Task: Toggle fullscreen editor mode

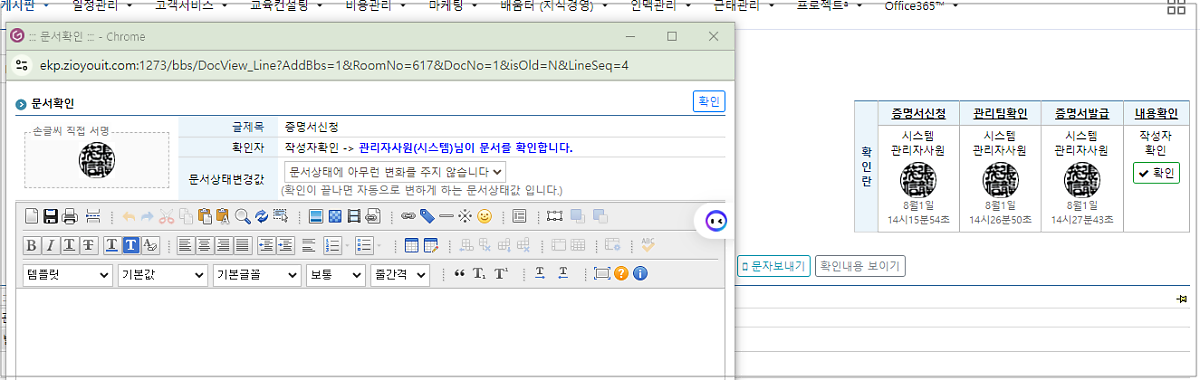Action: (x=602, y=273)
